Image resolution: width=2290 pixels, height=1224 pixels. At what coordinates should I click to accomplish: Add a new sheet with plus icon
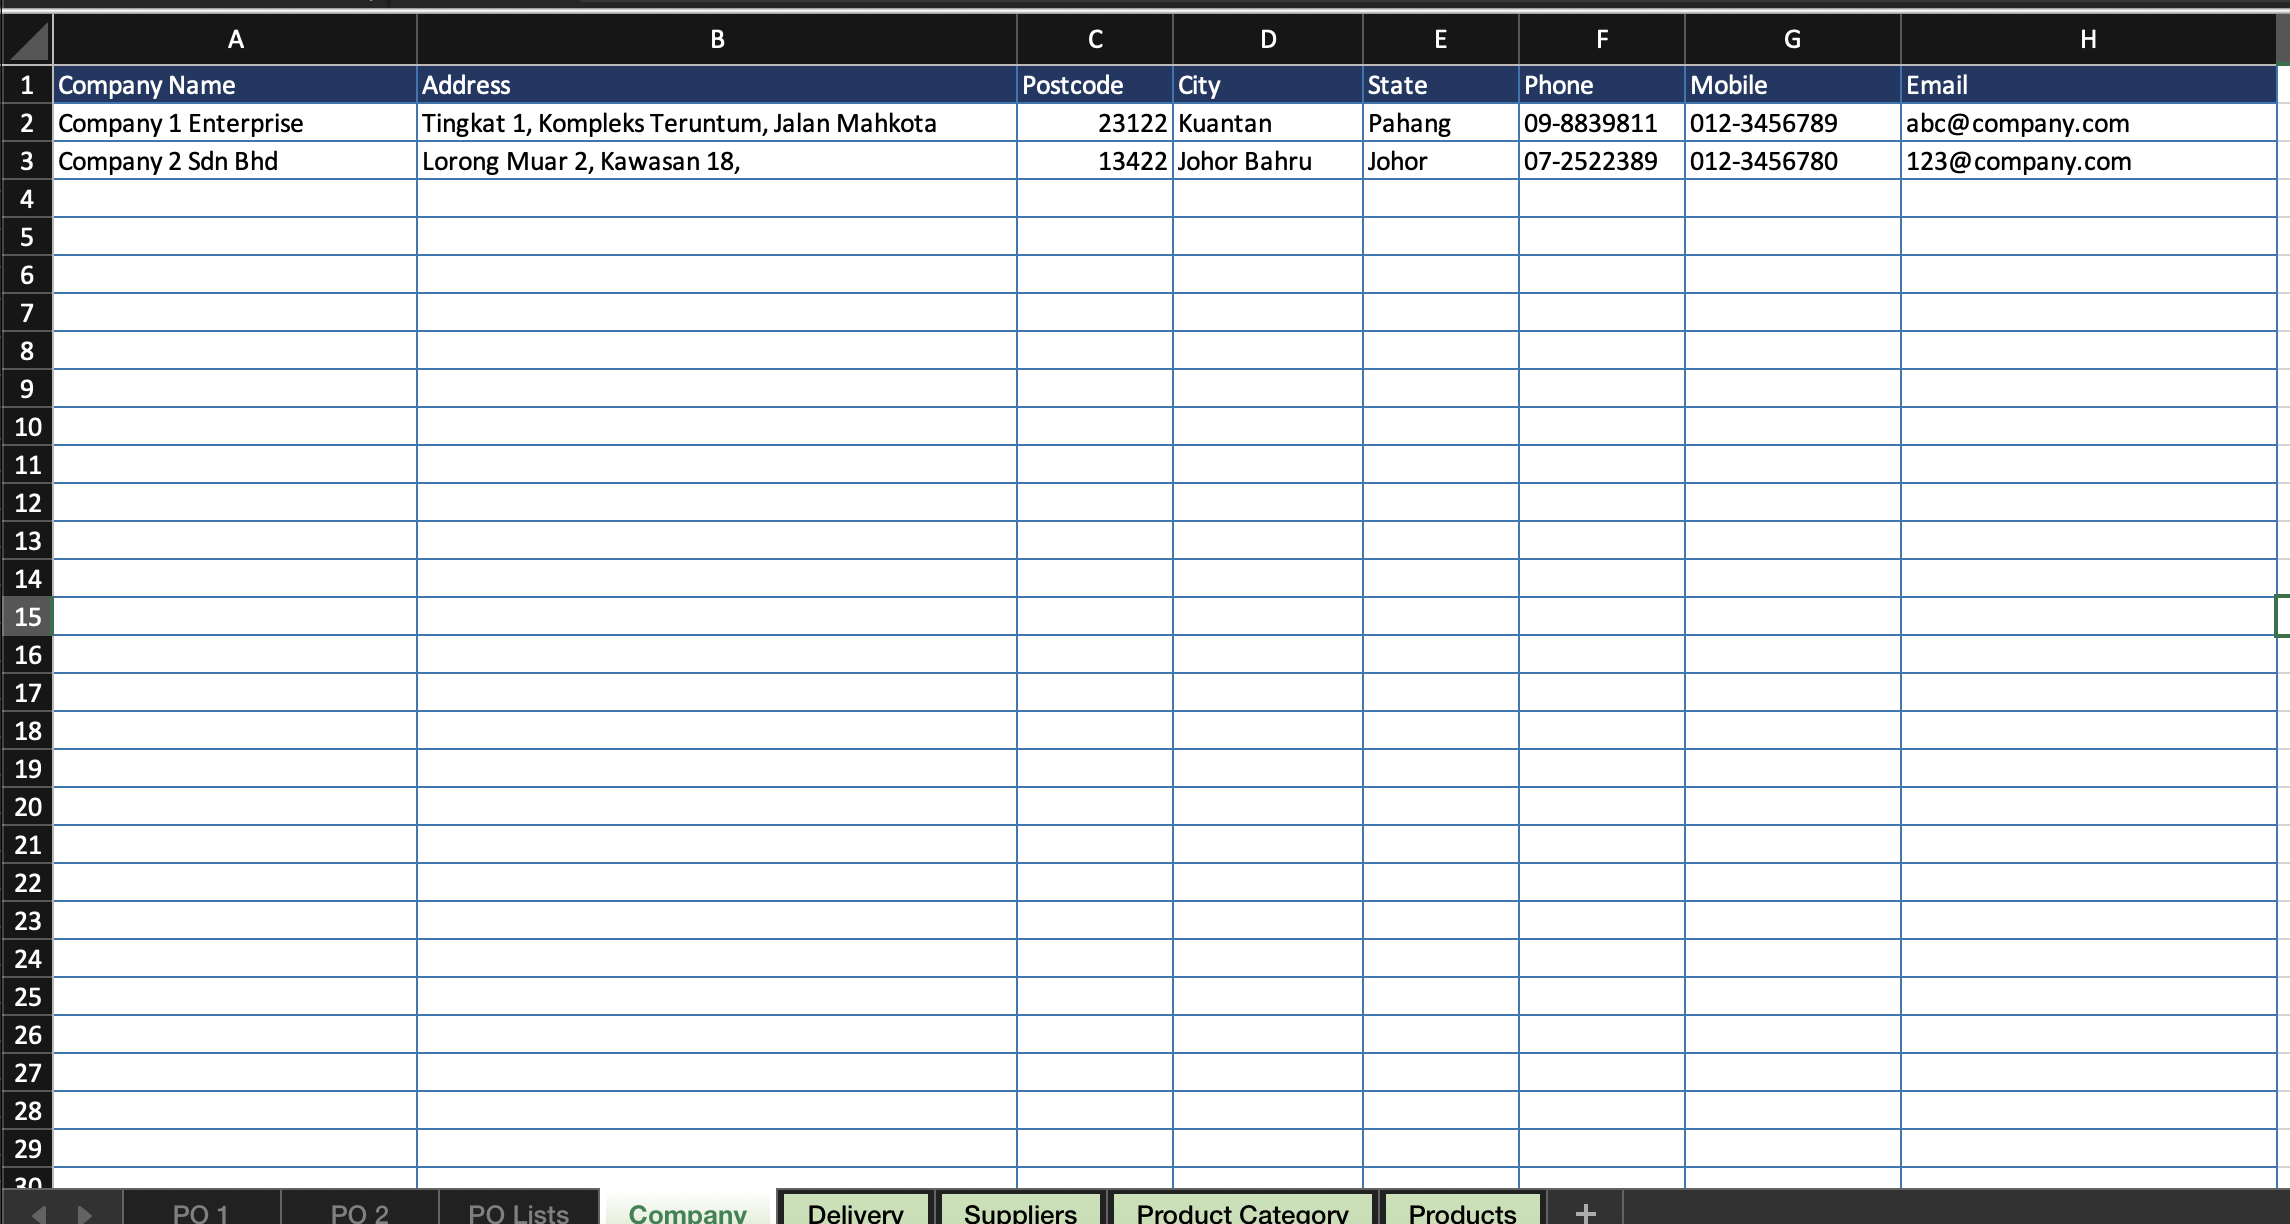click(1585, 1212)
